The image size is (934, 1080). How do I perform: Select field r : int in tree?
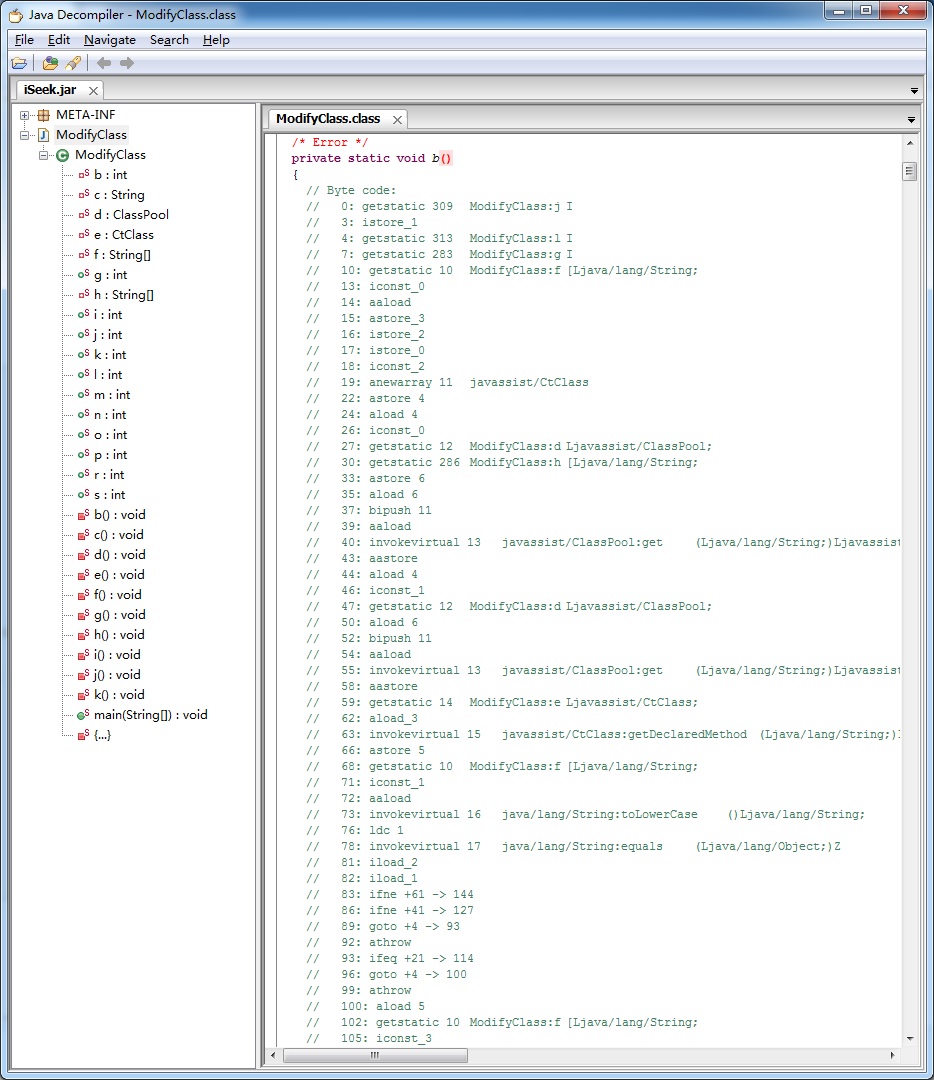pyautogui.click(x=110, y=475)
